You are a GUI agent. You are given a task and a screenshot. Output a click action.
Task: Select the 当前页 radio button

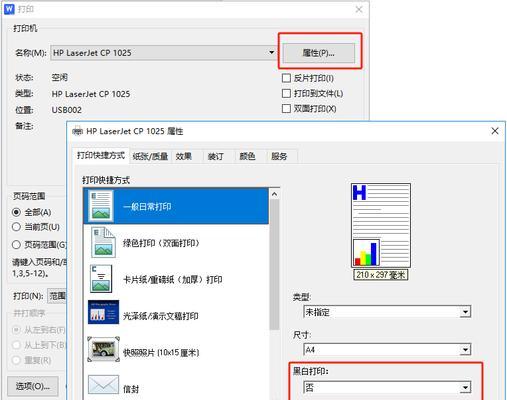coord(16,227)
